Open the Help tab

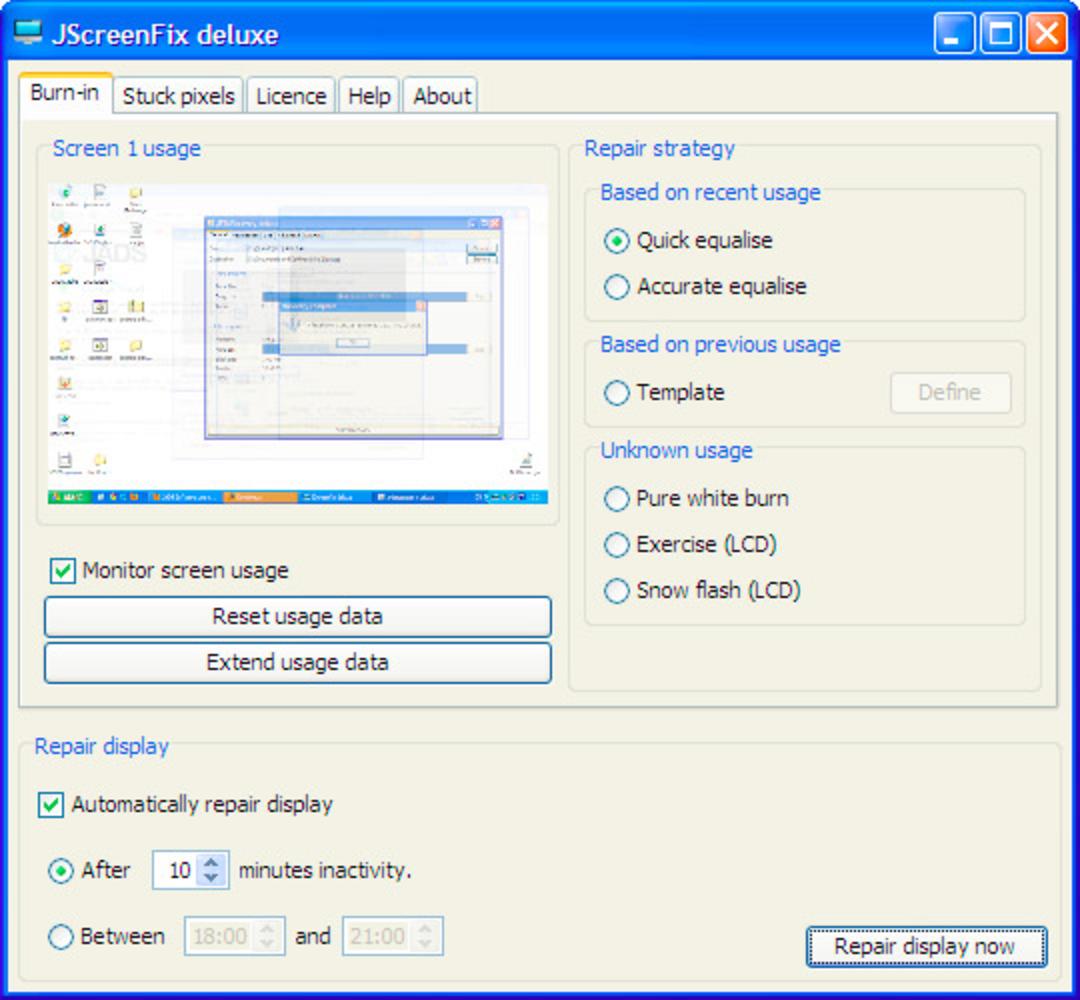pyautogui.click(x=369, y=96)
